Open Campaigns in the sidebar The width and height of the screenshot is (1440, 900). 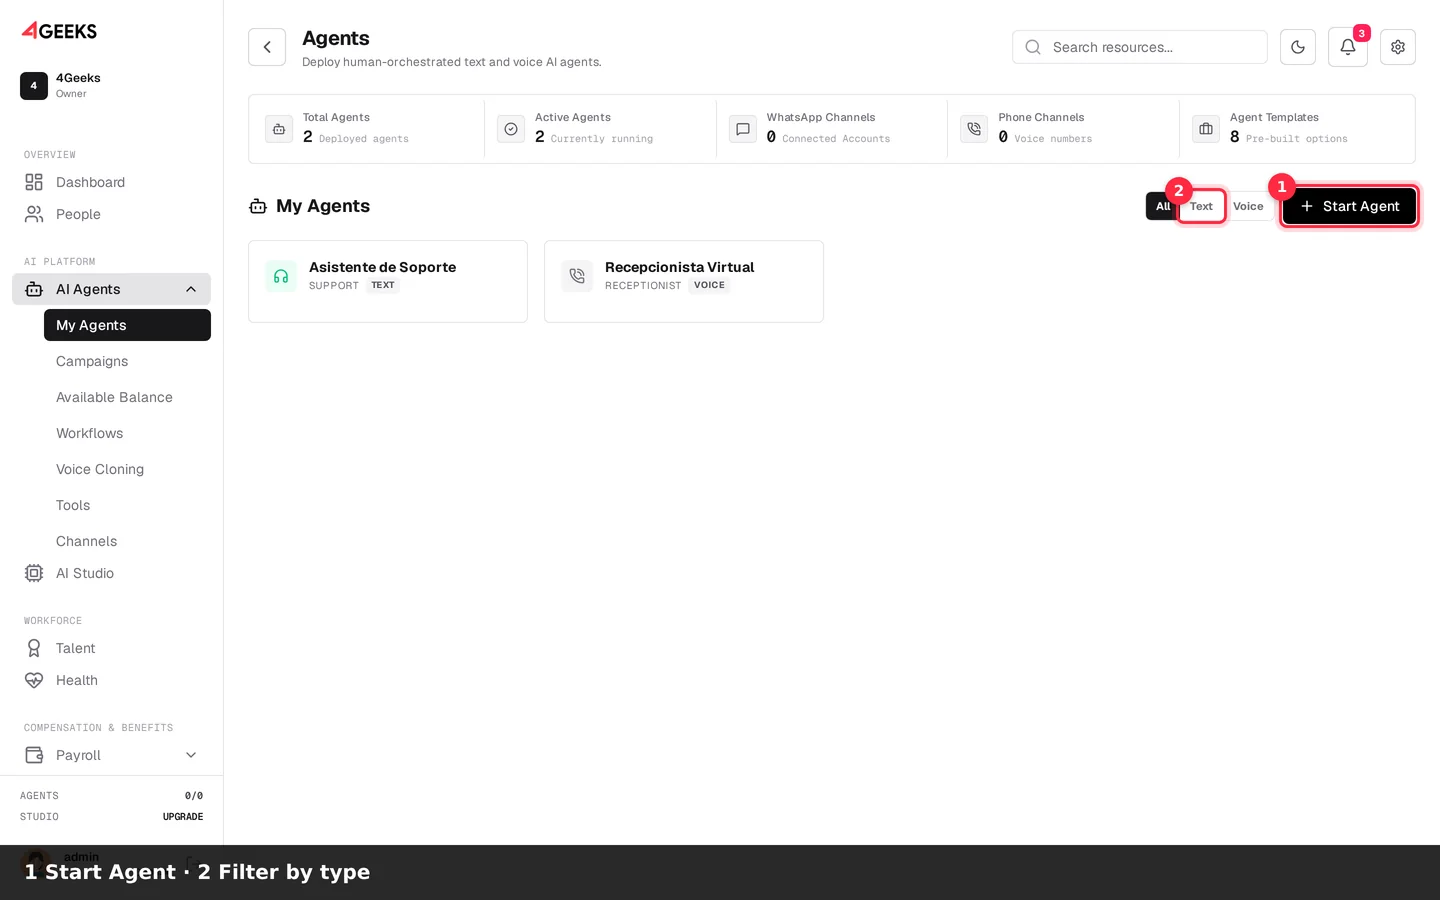point(127,361)
